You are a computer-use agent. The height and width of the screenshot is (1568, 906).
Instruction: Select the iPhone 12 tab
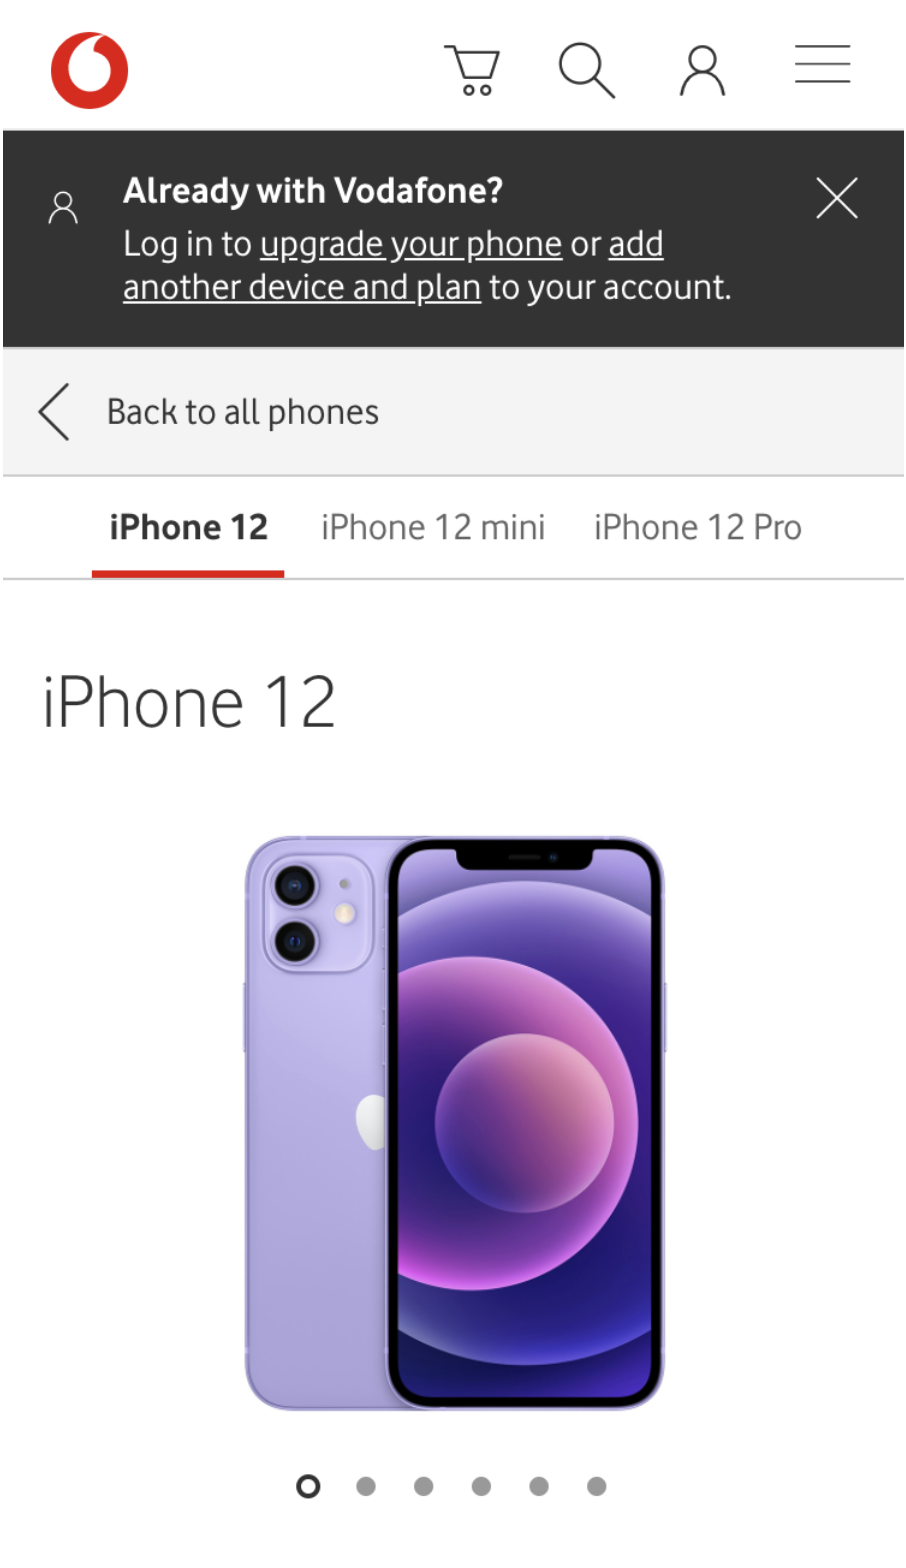pos(189,527)
